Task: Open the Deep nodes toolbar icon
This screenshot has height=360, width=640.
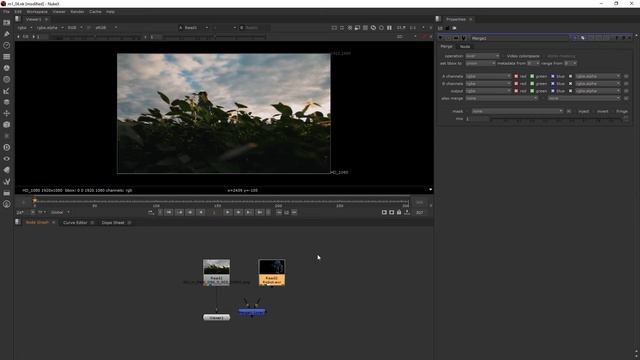Action: 7,147
